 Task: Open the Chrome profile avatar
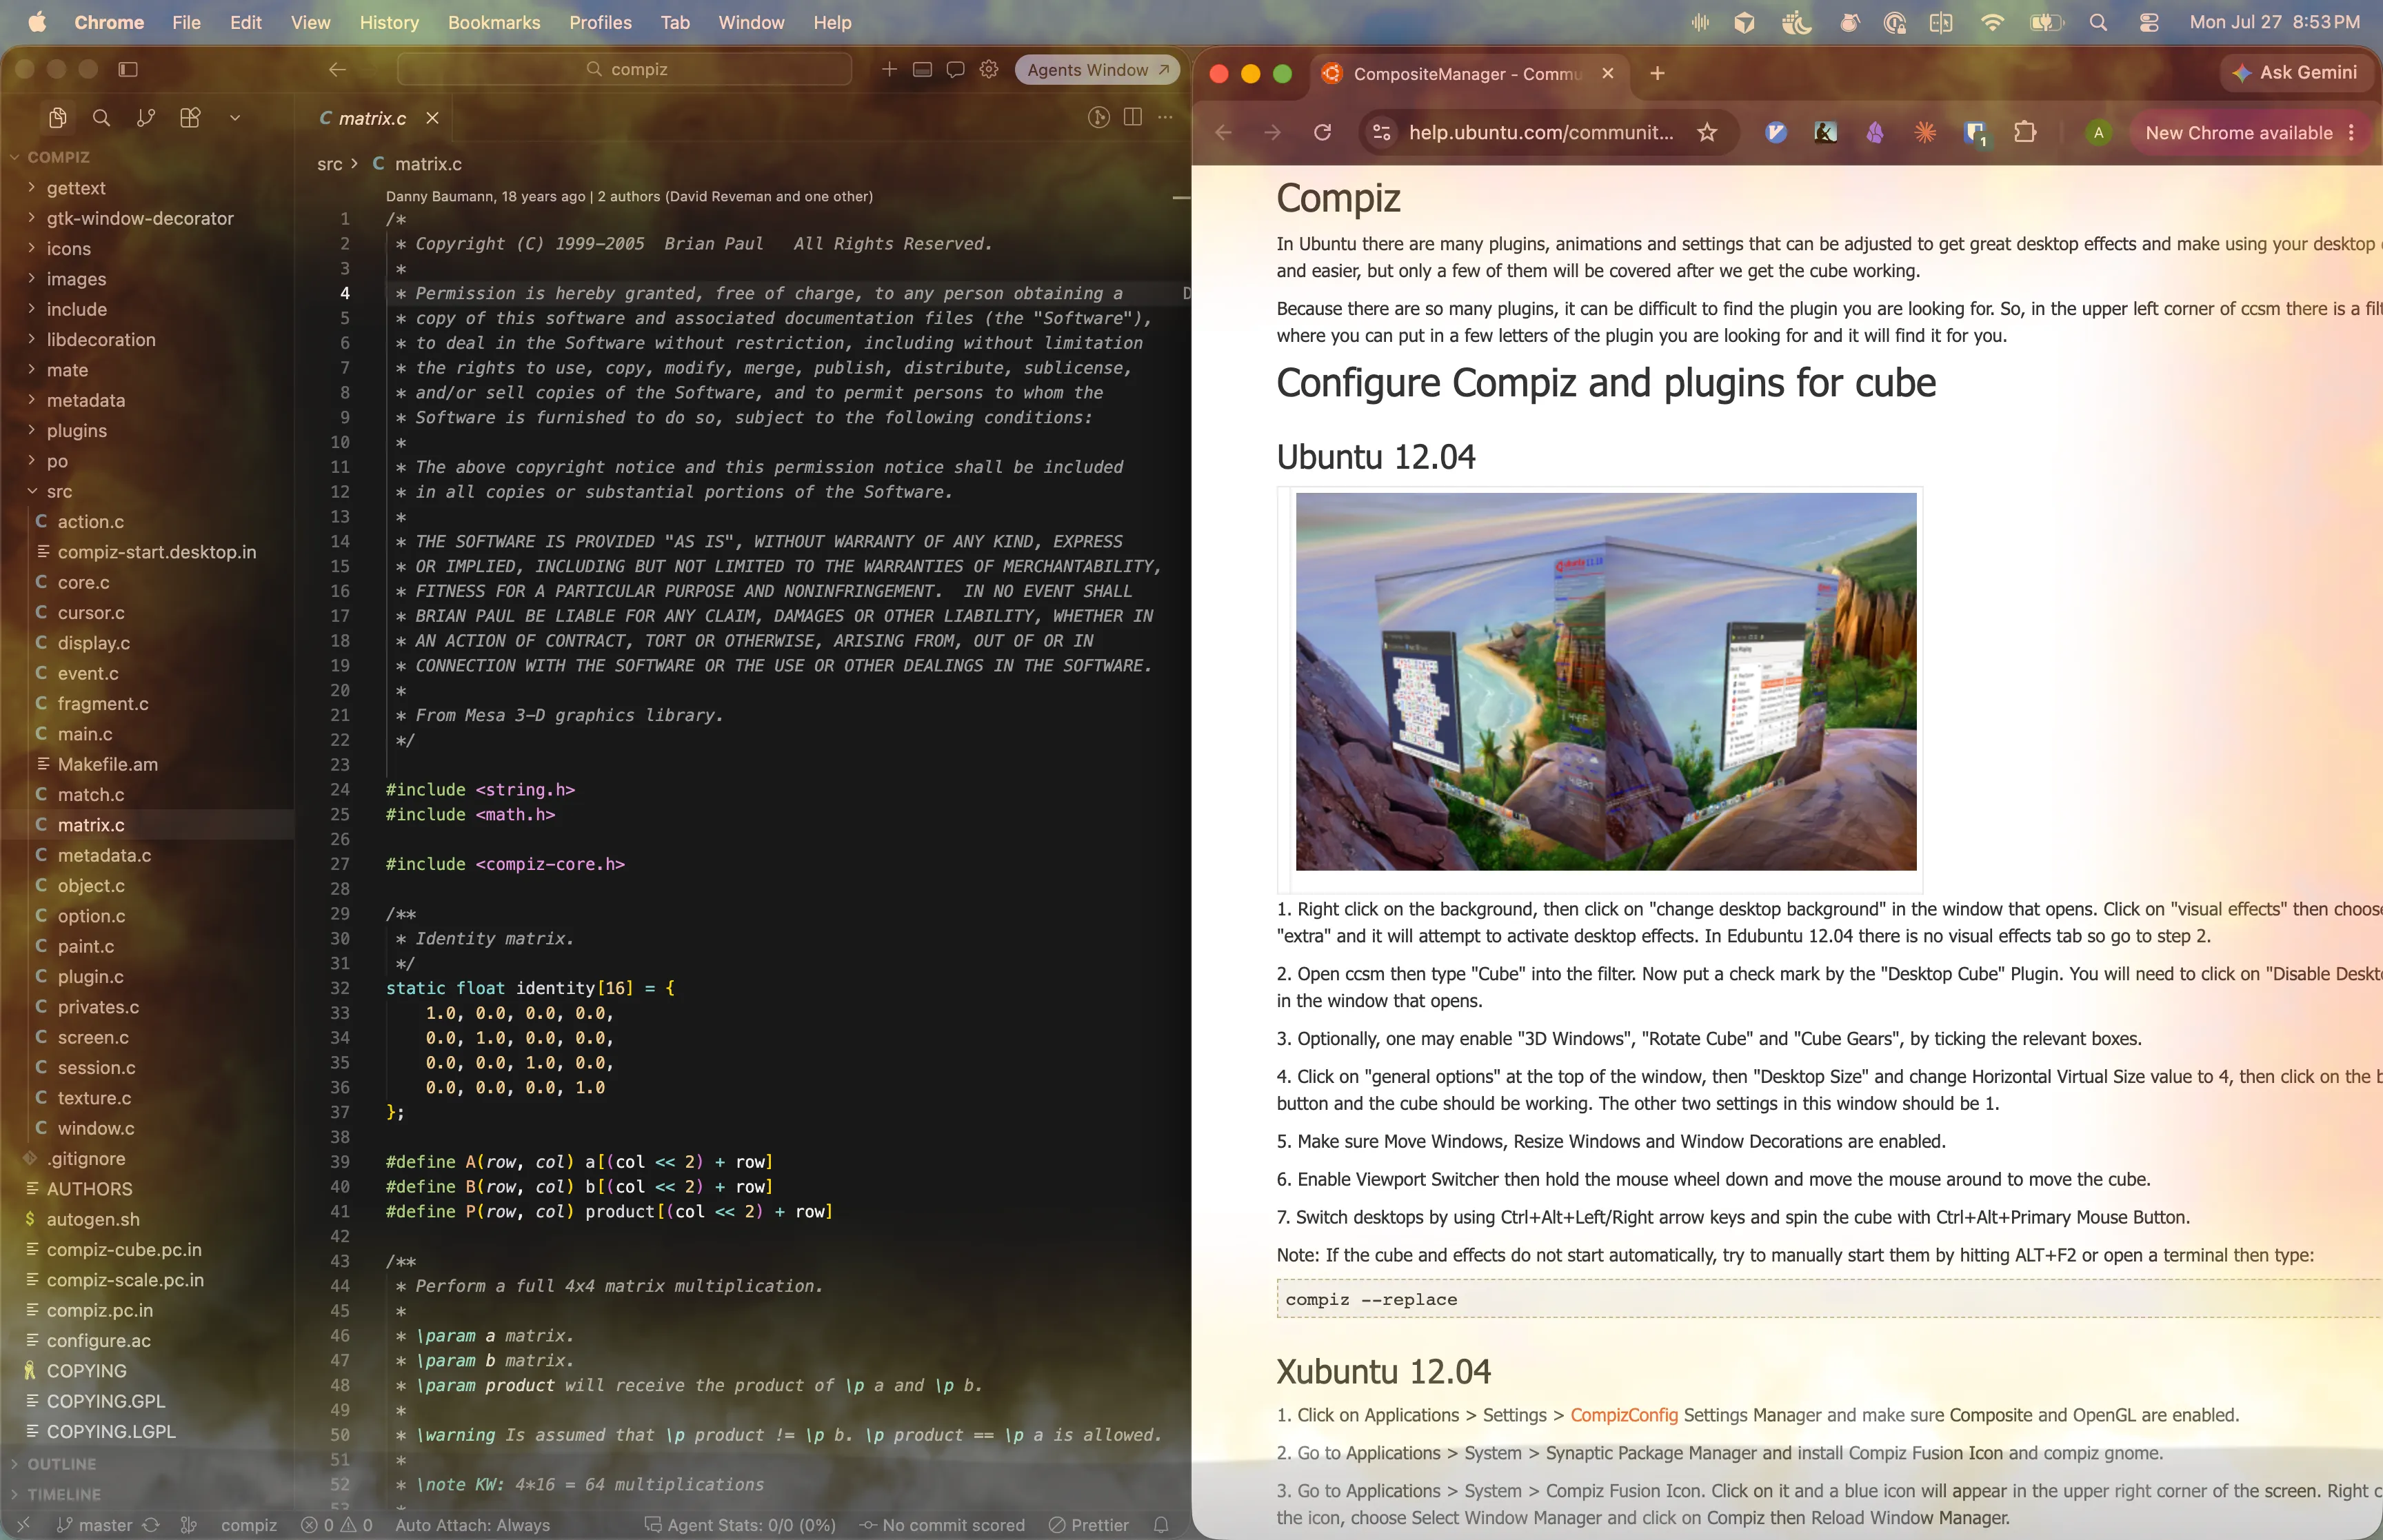click(2098, 132)
